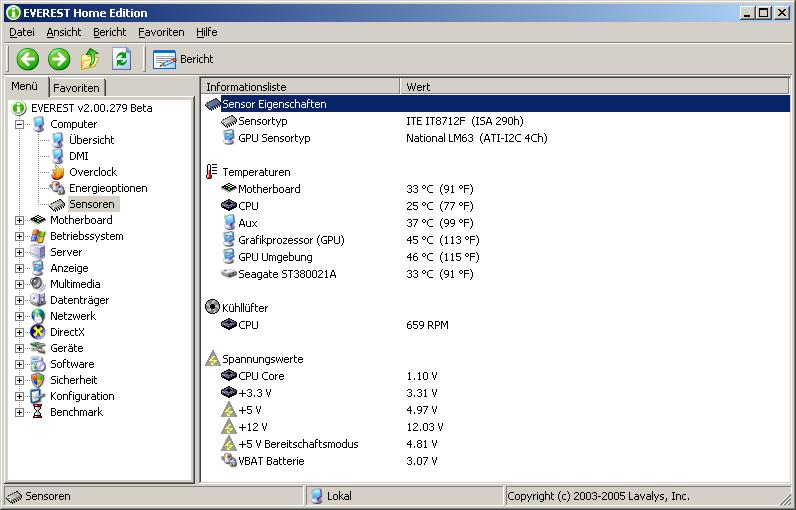
Task: Open the Ansicht menu
Action: click(63, 32)
